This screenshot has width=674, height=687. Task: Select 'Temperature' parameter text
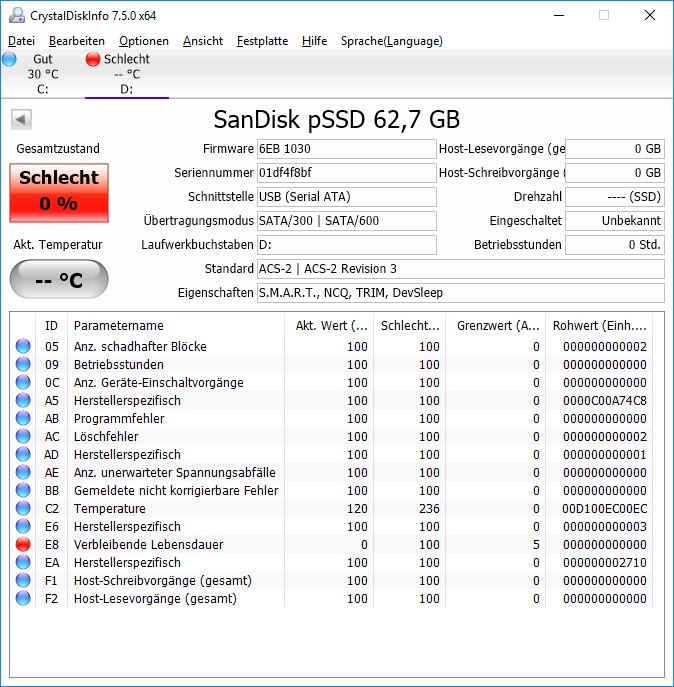click(110, 509)
